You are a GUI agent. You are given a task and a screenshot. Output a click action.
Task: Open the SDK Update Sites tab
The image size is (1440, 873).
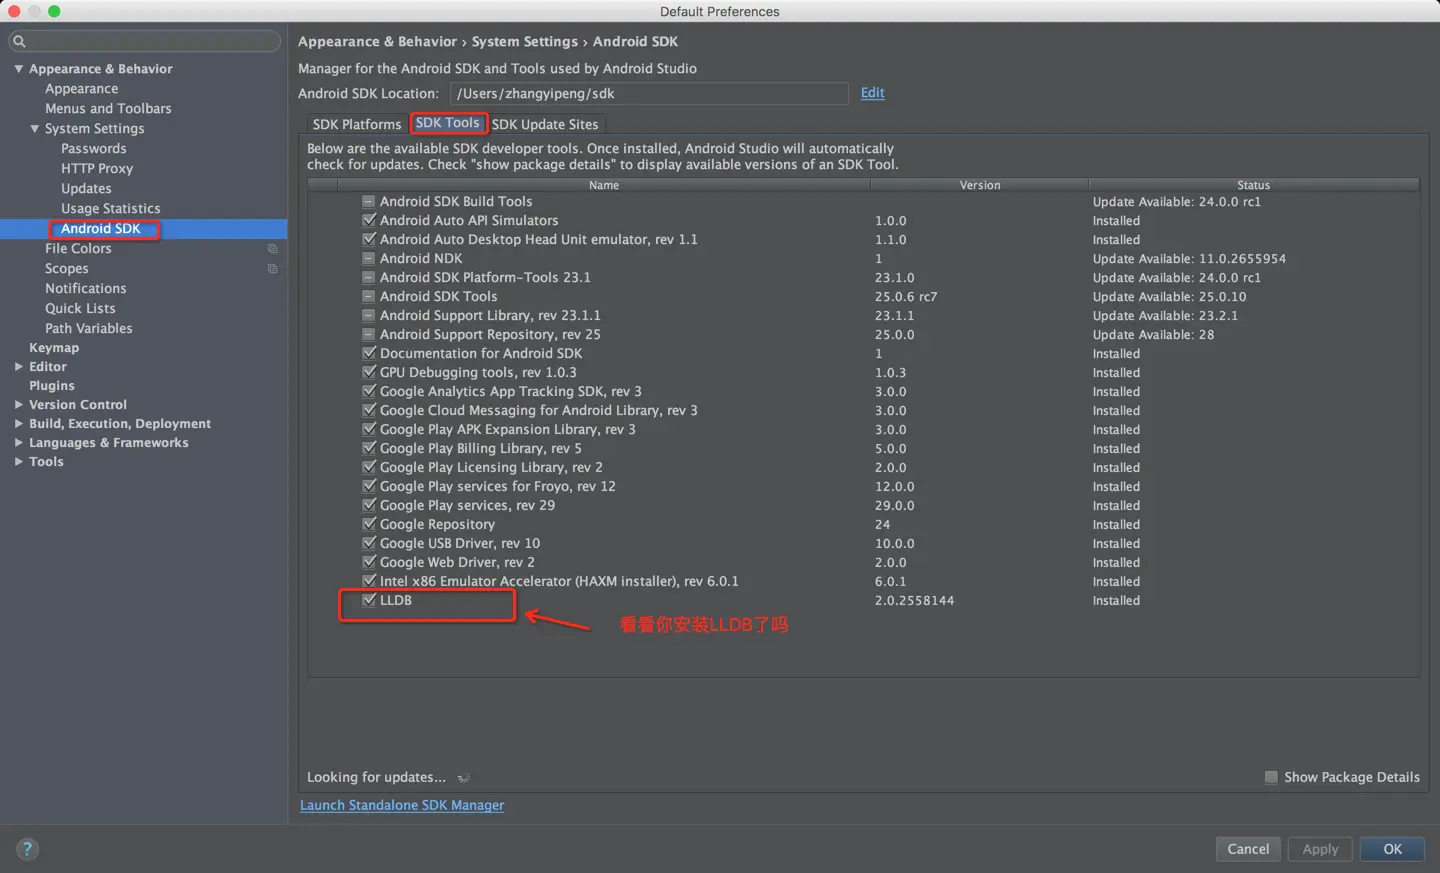pyautogui.click(x=545, y=124)
